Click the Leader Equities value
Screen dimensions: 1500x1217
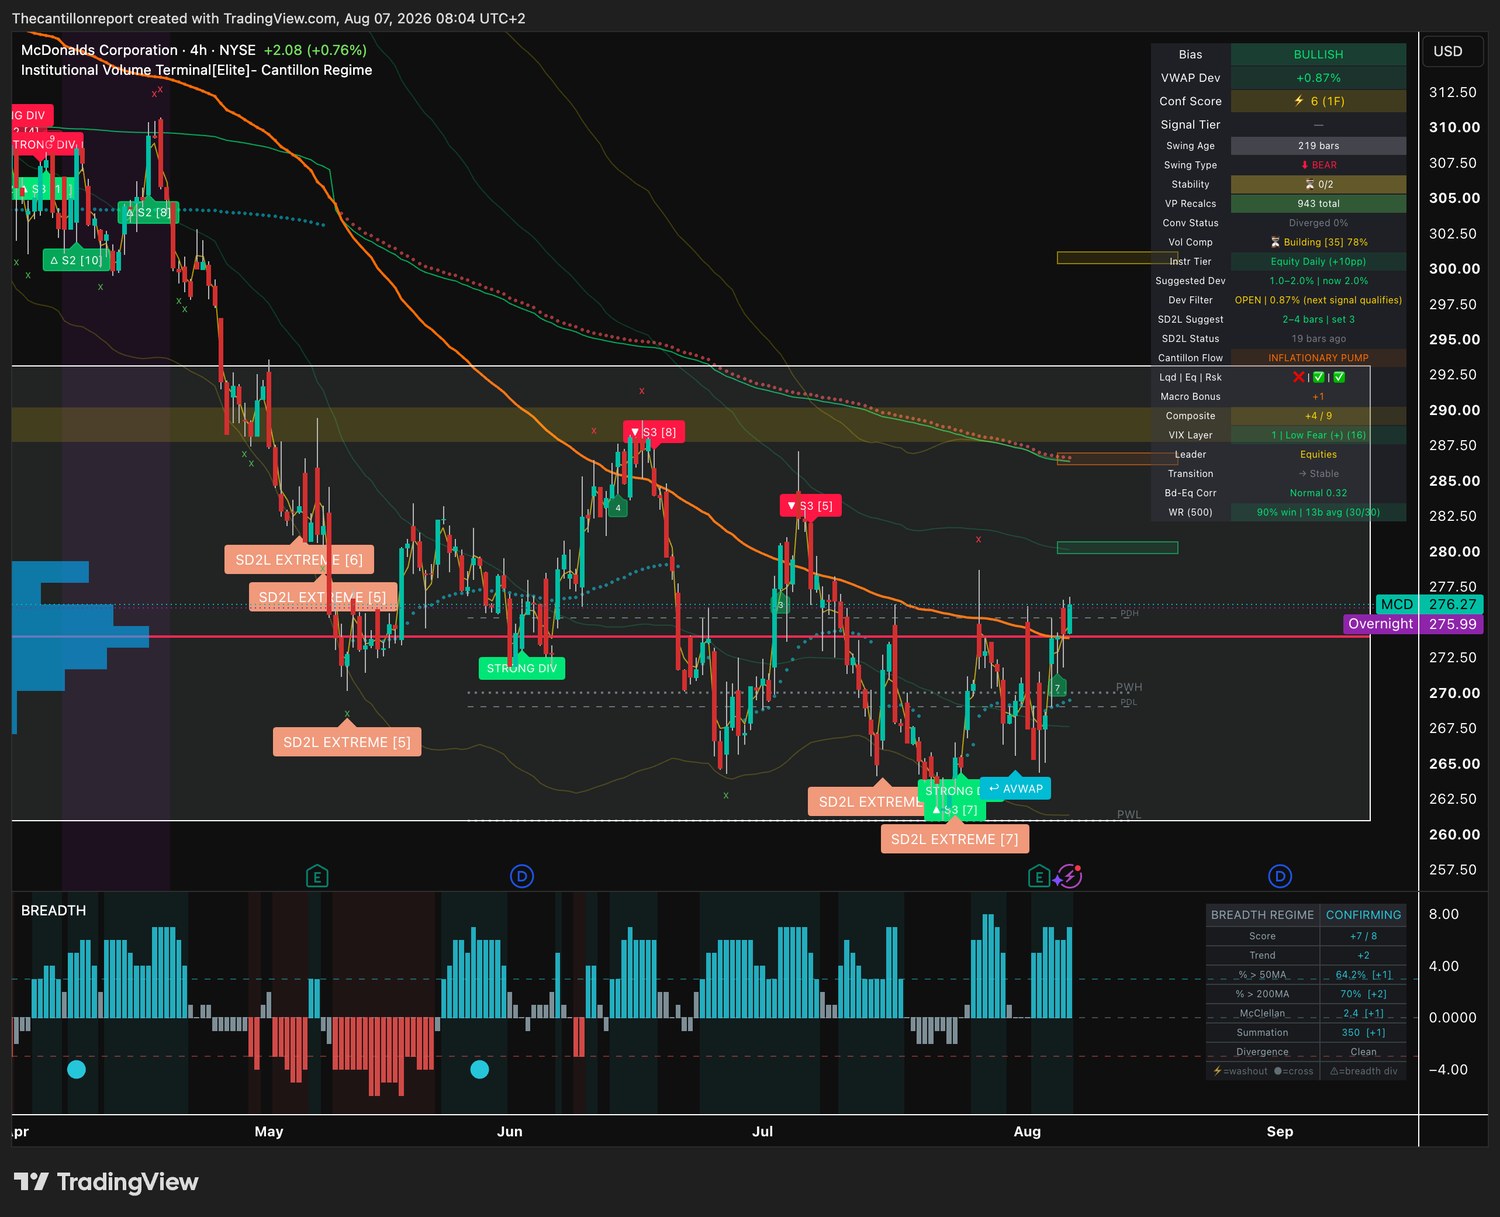[x=1318, y=455]
